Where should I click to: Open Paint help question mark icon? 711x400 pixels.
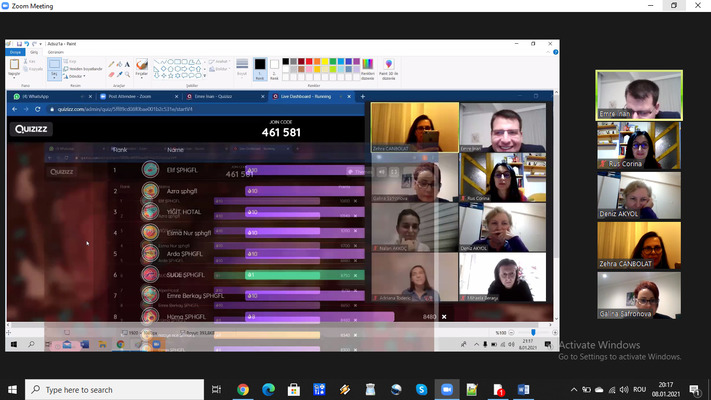tap(555, 52)
